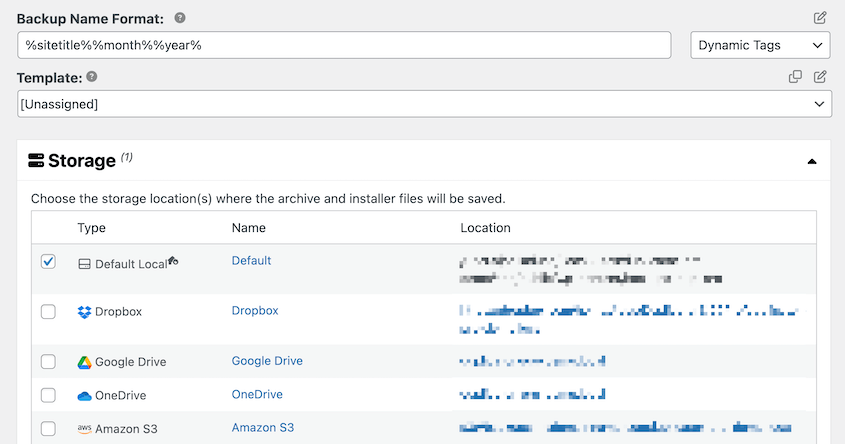Click into the Backup Name Format field

(x=343, y=45)
